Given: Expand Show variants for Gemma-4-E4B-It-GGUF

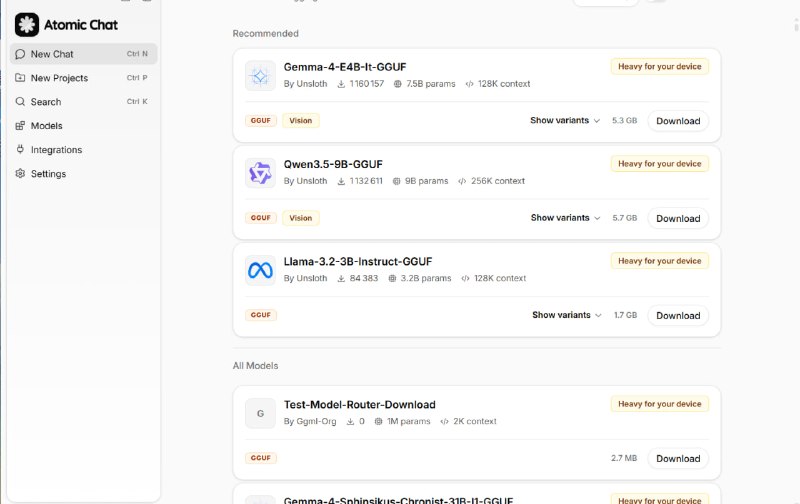Looking at the screenshot, I should click(565, 120).
